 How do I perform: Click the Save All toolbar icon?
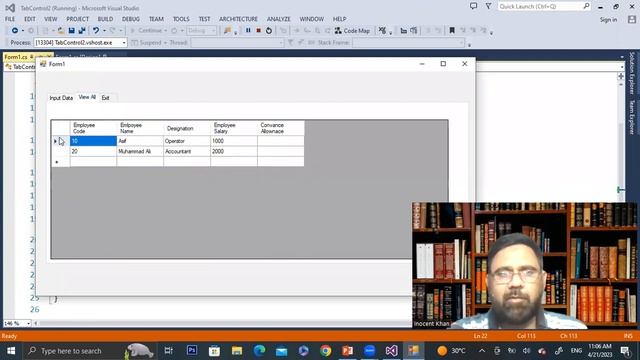point(82,31)
